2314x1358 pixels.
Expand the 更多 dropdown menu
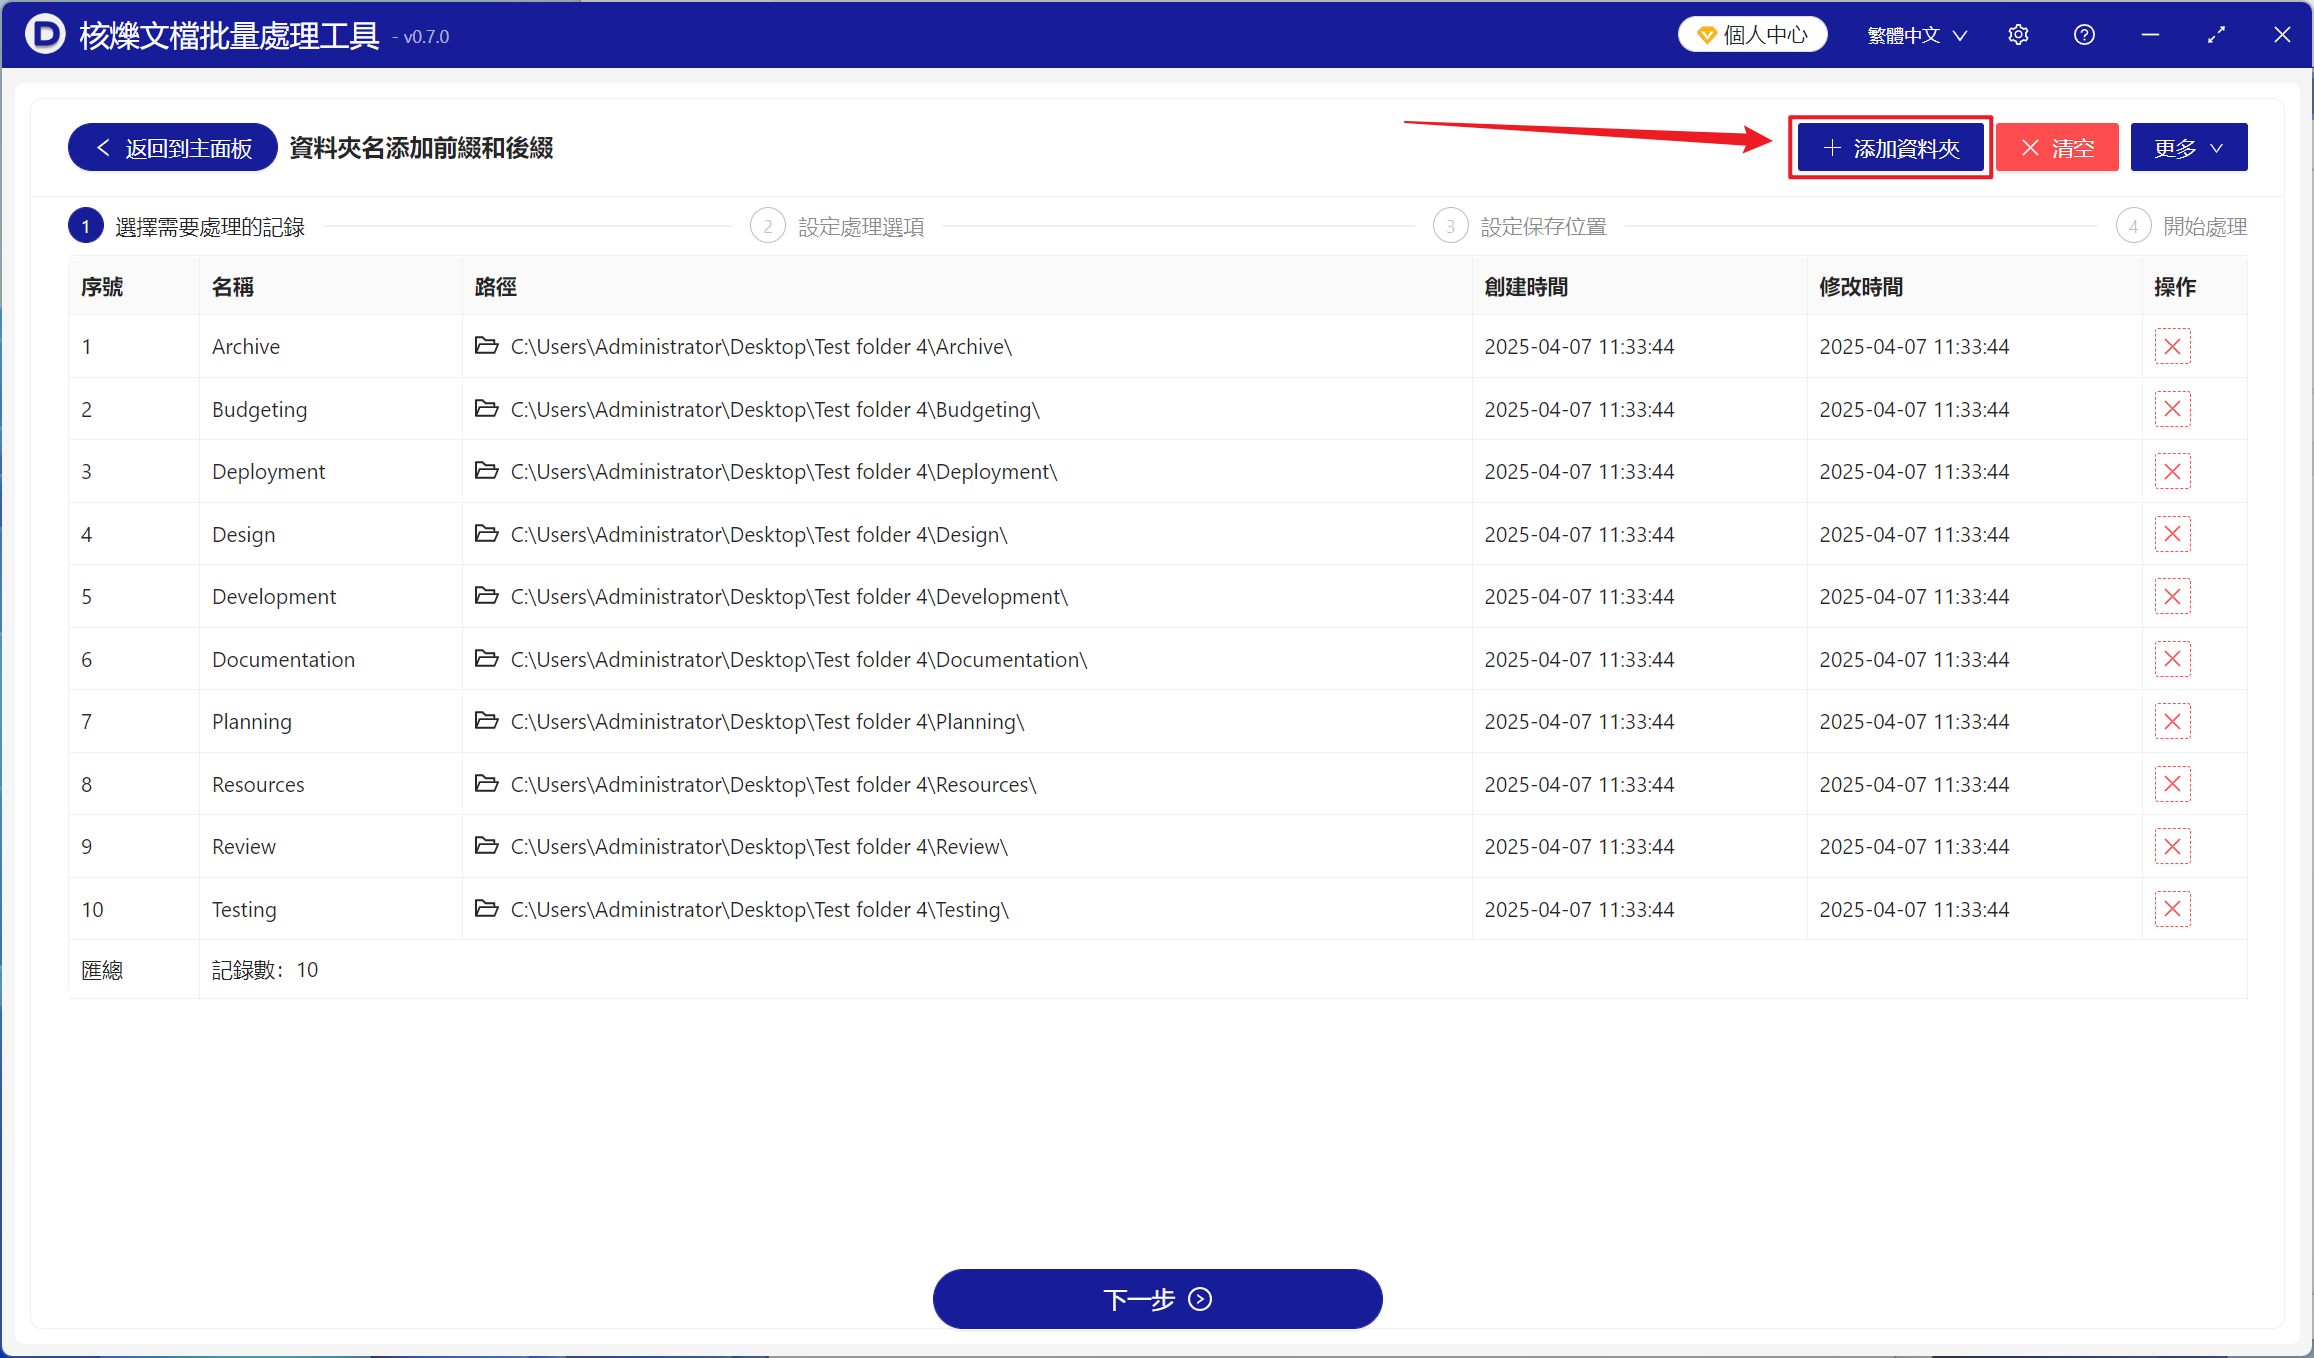click(2188, 148)
